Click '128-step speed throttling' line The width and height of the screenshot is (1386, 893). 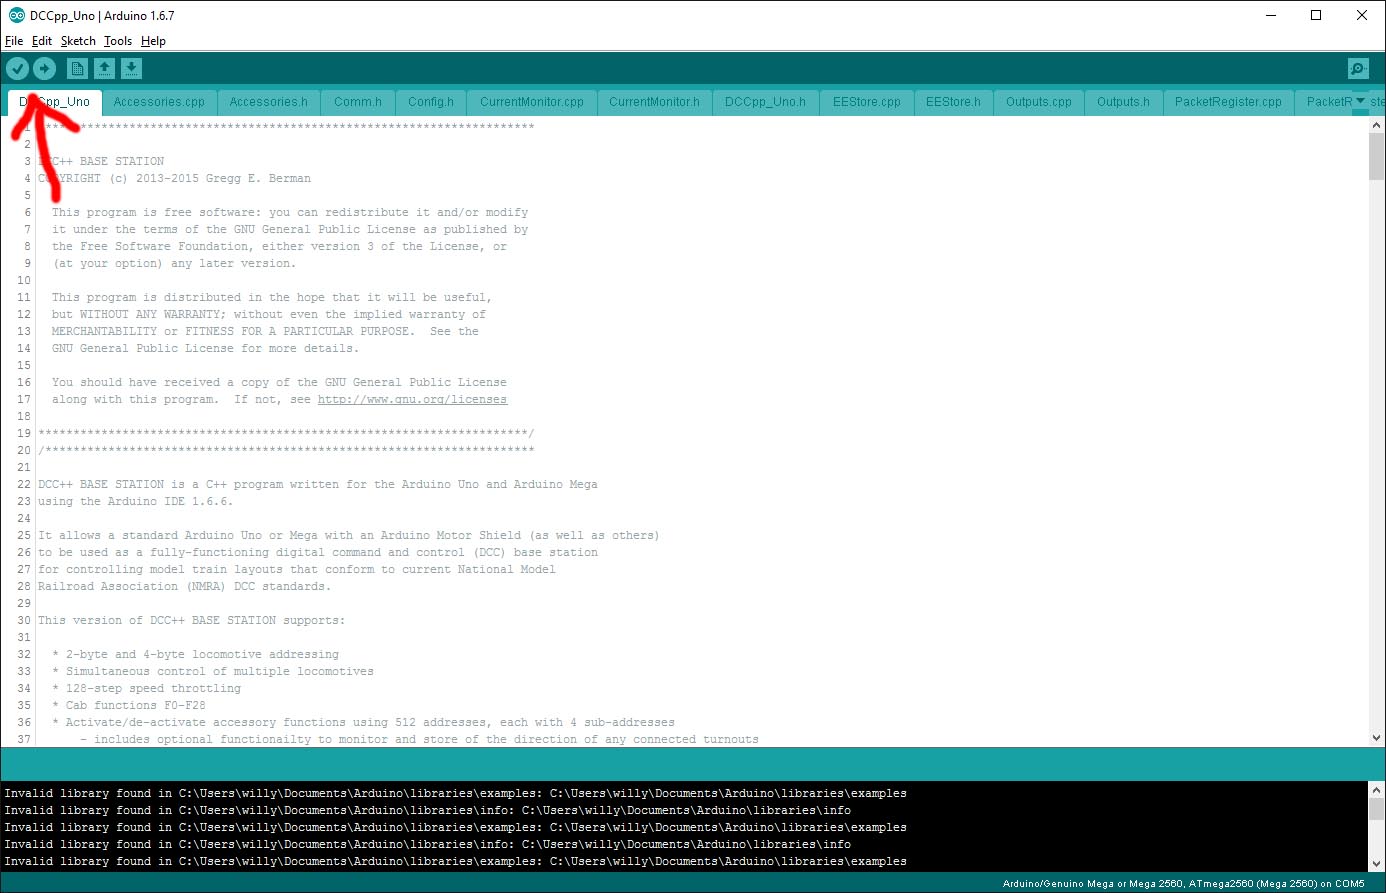pyautogui.click(x=146, y=688)
